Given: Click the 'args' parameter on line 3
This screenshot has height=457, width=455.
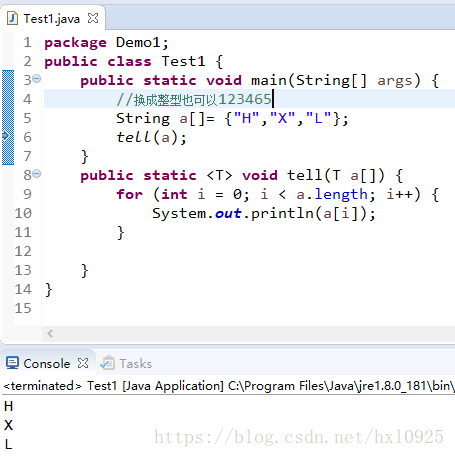Looking at the screenshot, I should [x=395, y=81].
